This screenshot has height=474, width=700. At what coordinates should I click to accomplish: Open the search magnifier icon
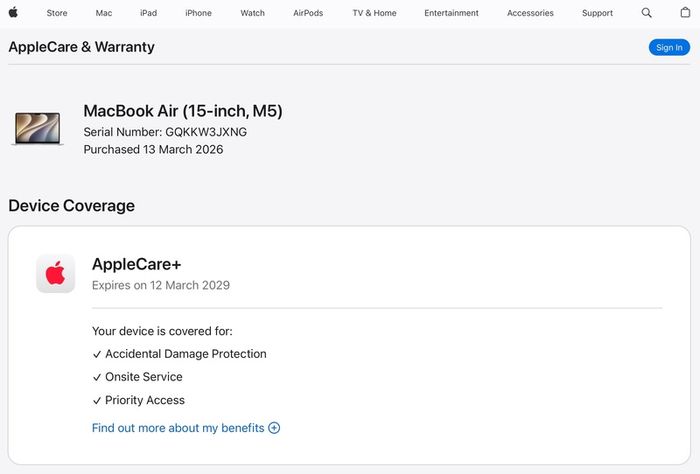[646, 13]
